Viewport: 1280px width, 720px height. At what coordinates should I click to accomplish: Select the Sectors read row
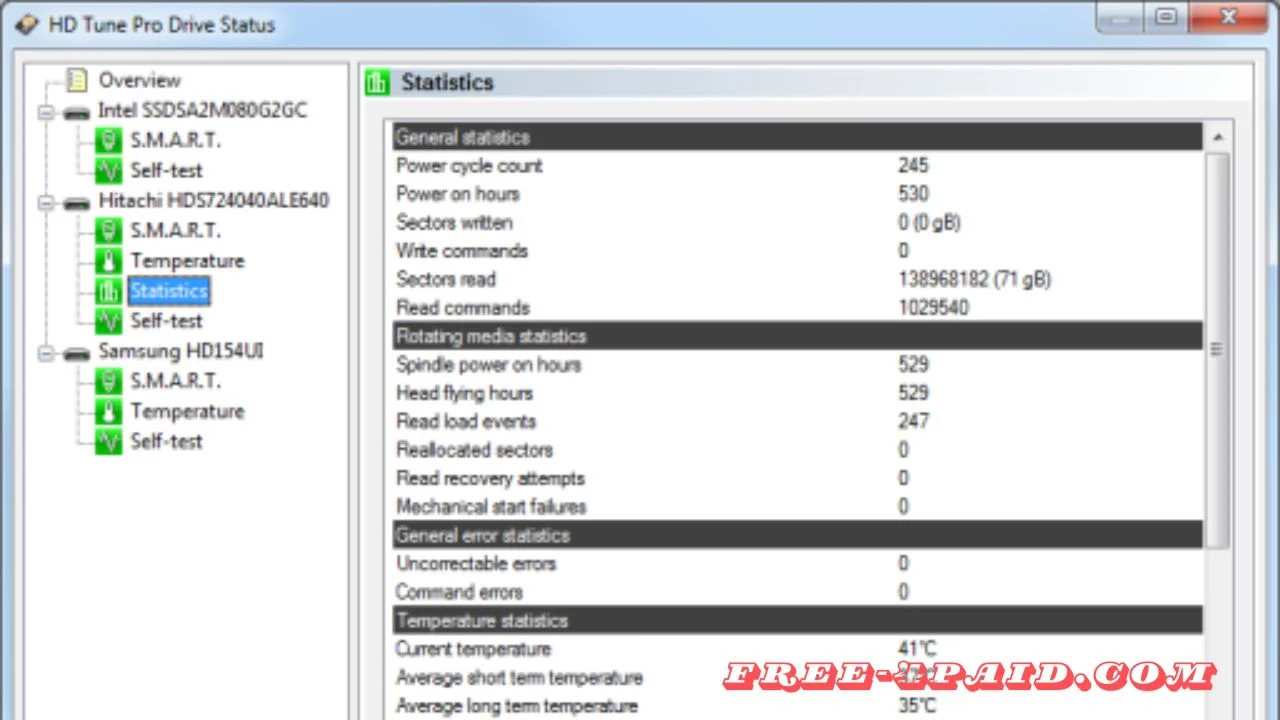tap(798, 280)
